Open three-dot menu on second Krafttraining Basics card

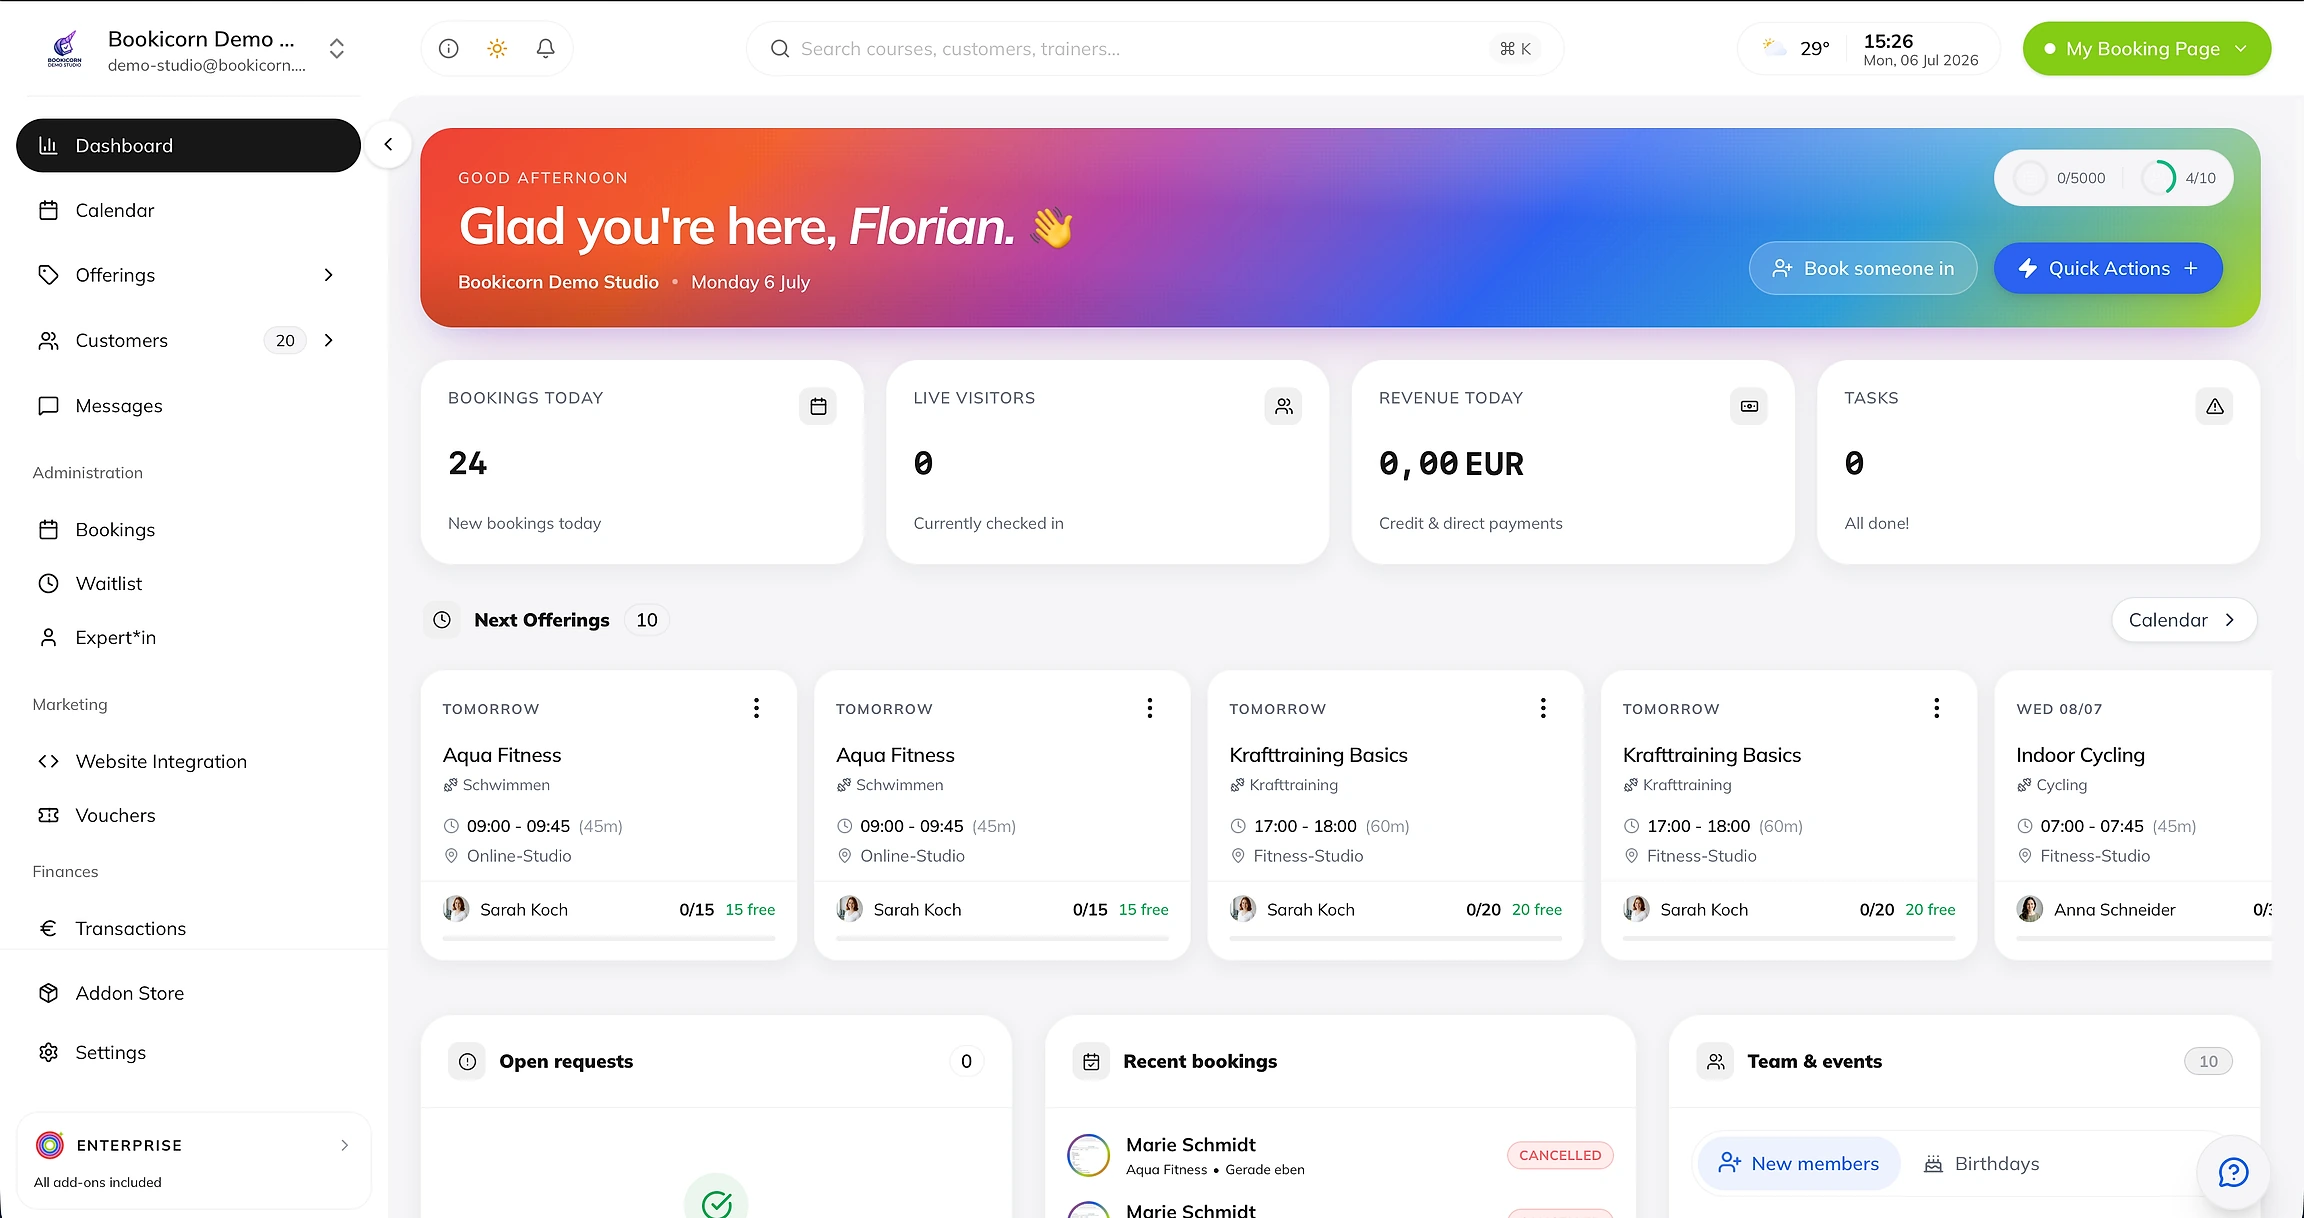click(1937, 708)
